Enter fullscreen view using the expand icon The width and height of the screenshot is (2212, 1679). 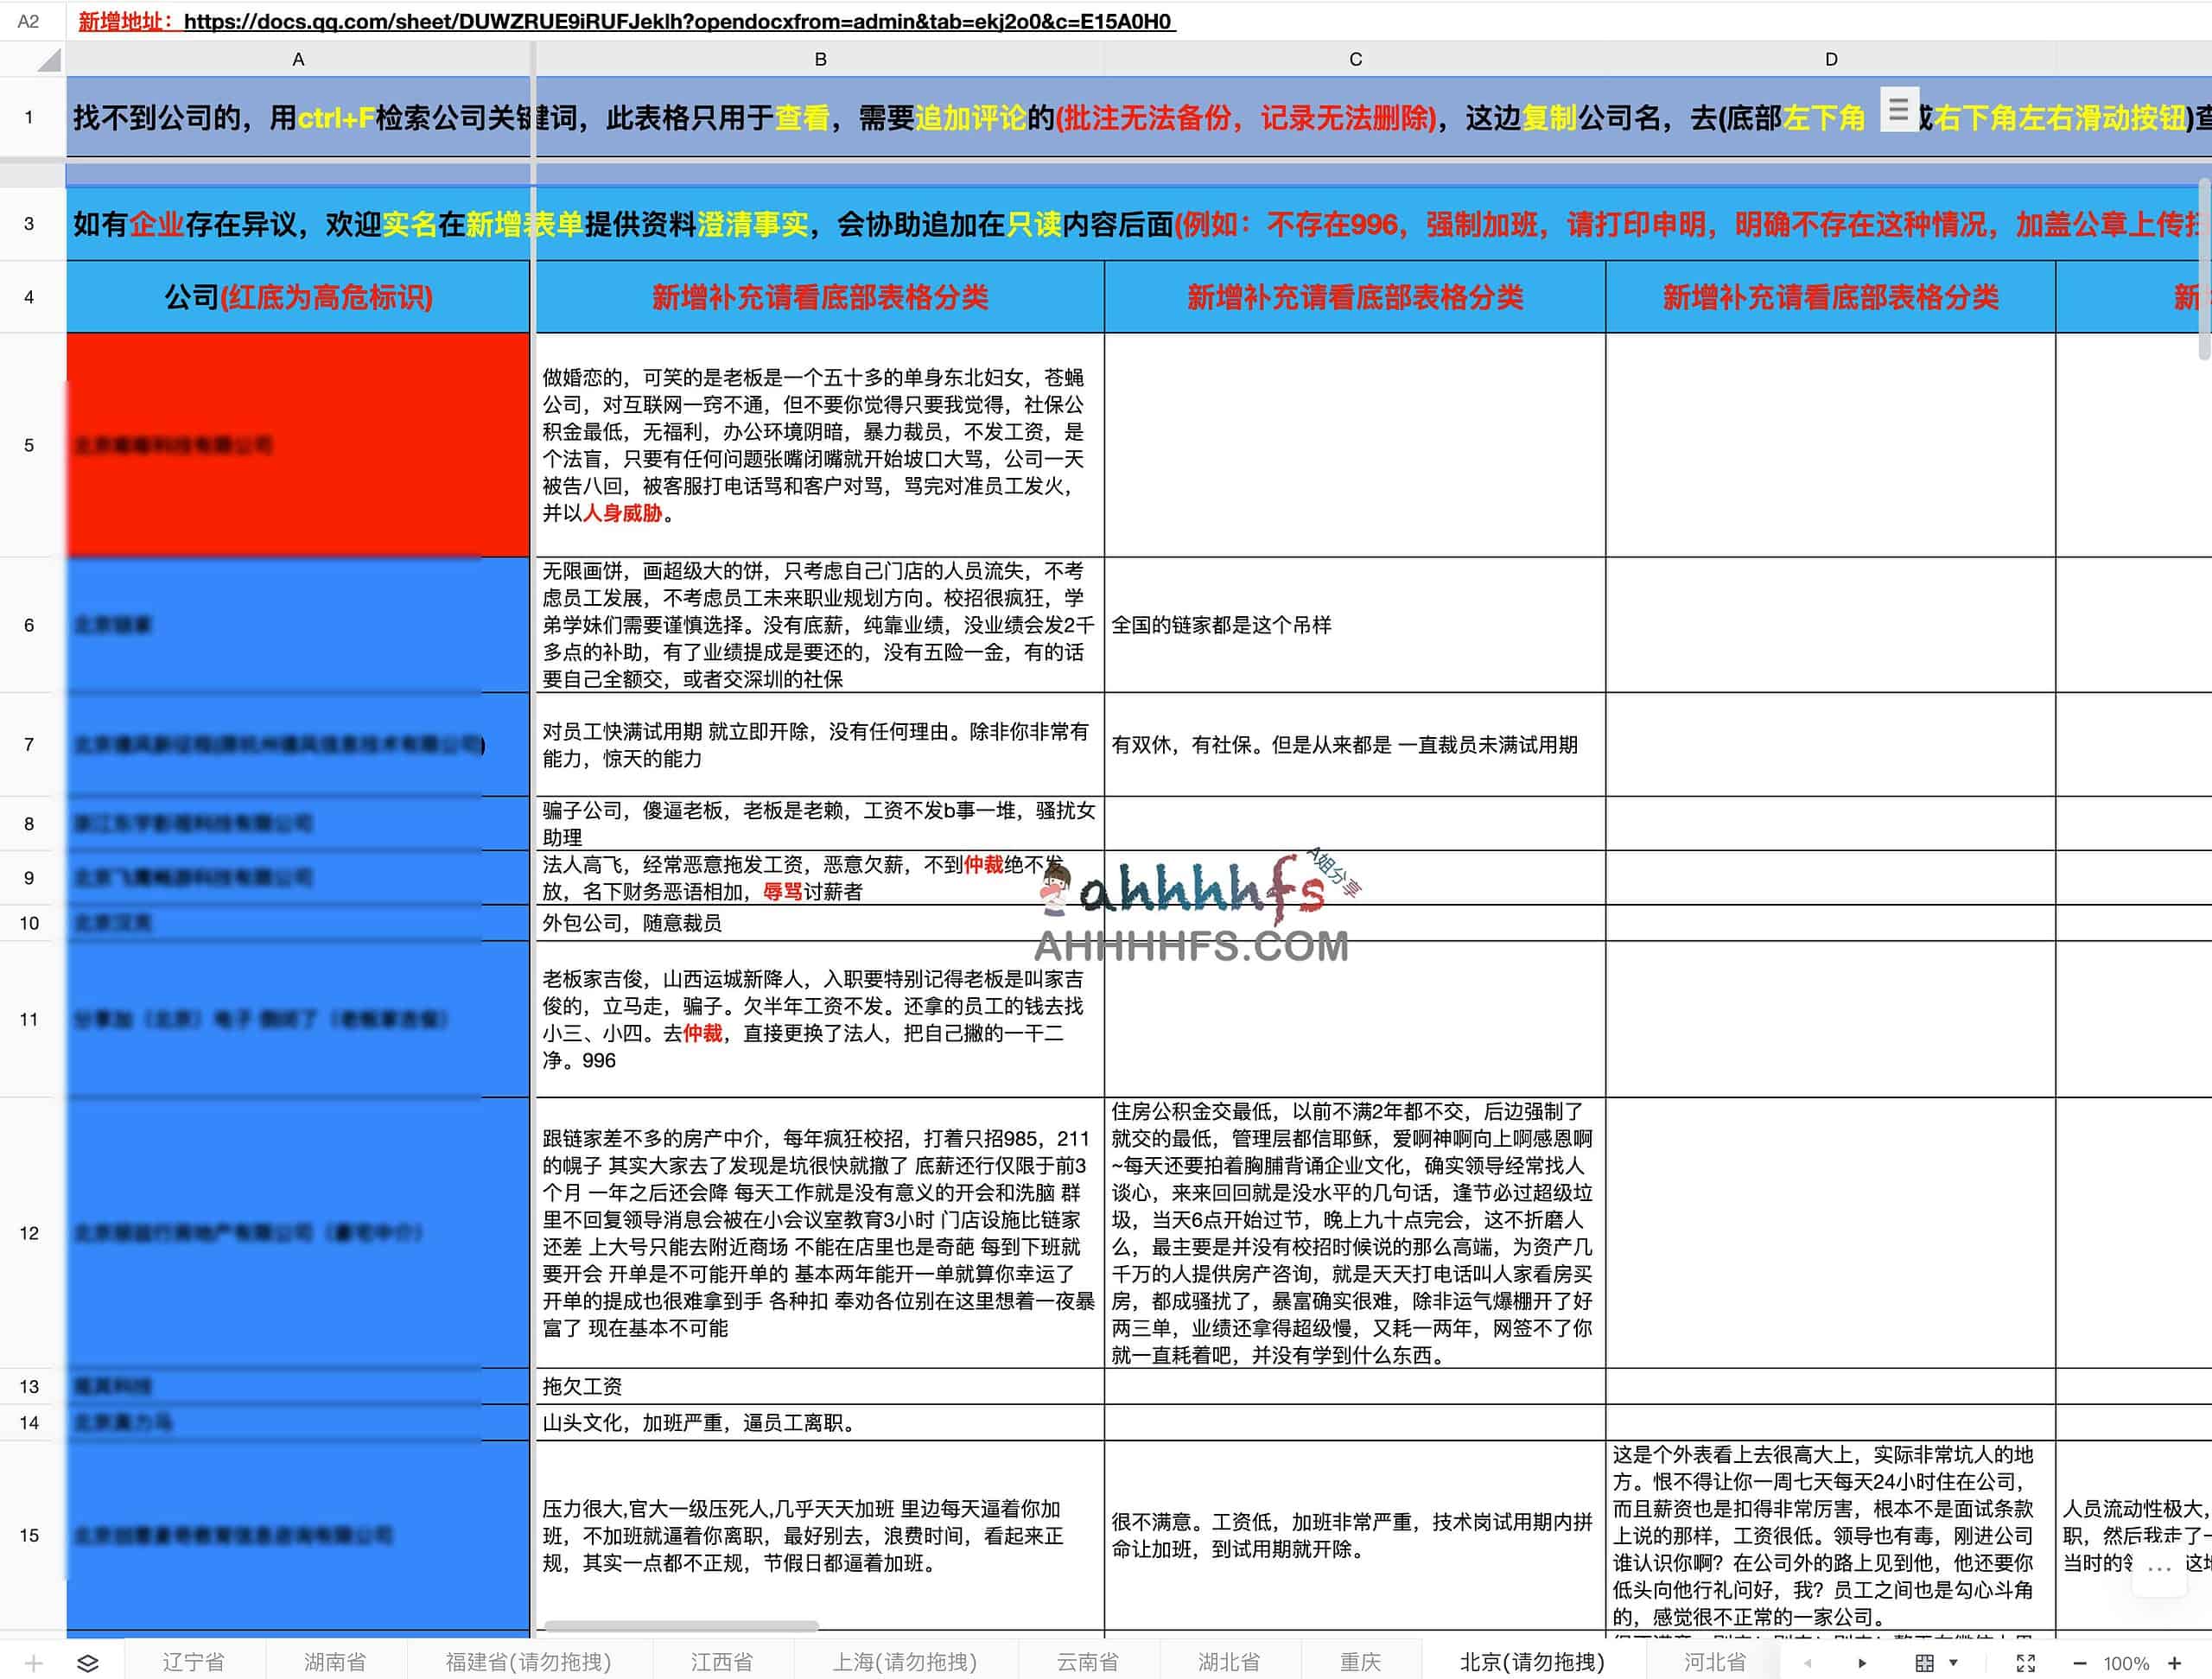pyautogui.click(x=2025, y=1663)
